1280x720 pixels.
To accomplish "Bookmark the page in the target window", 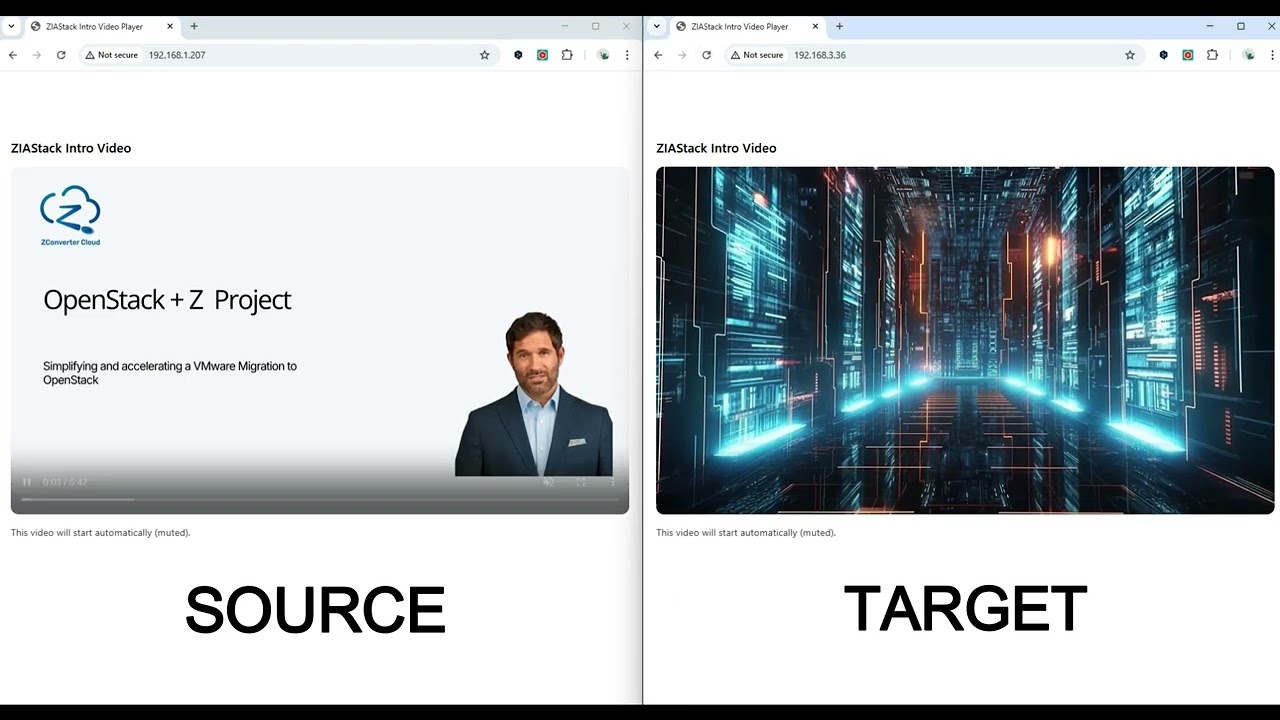I will [1130, 55].
